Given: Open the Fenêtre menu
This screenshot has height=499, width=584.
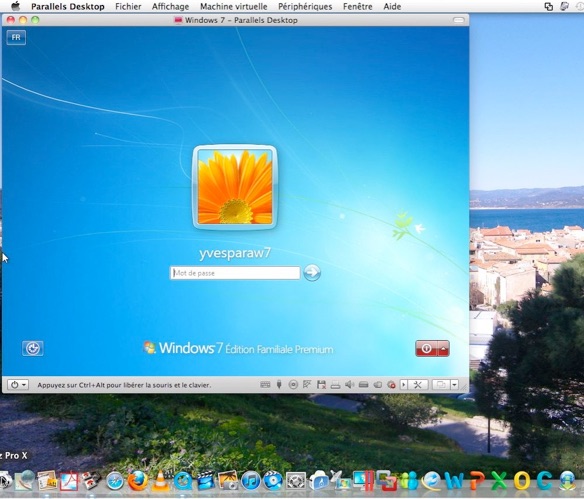Looking at the screenshot, I should coord(358,6).
